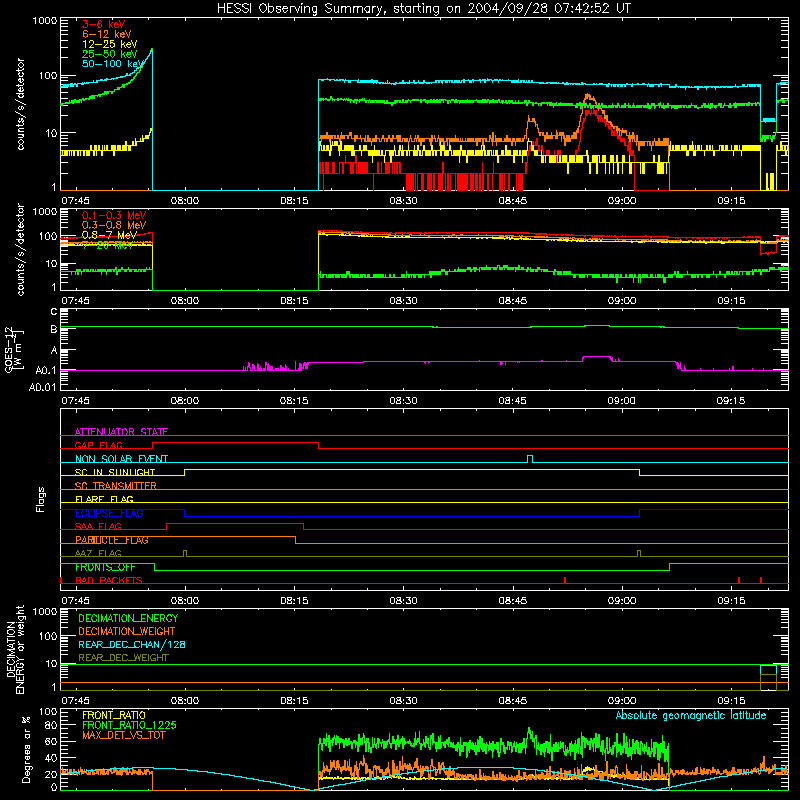Click the 09:00 tick under the decimation panel

621,701
